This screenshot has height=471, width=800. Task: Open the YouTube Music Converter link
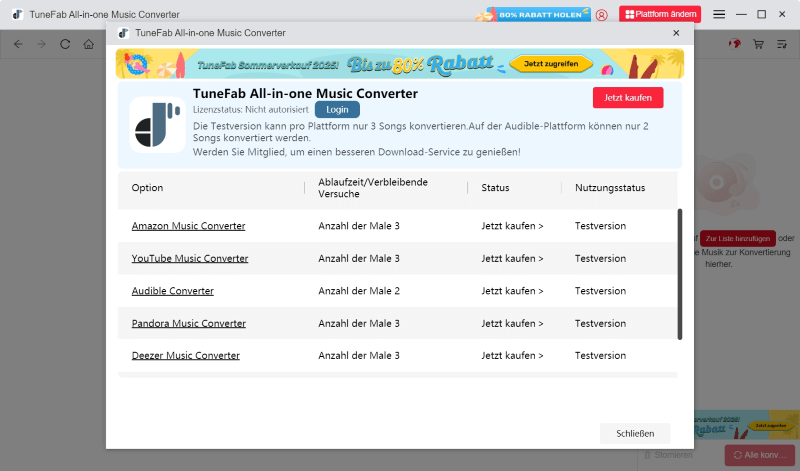tap(190, 259)
